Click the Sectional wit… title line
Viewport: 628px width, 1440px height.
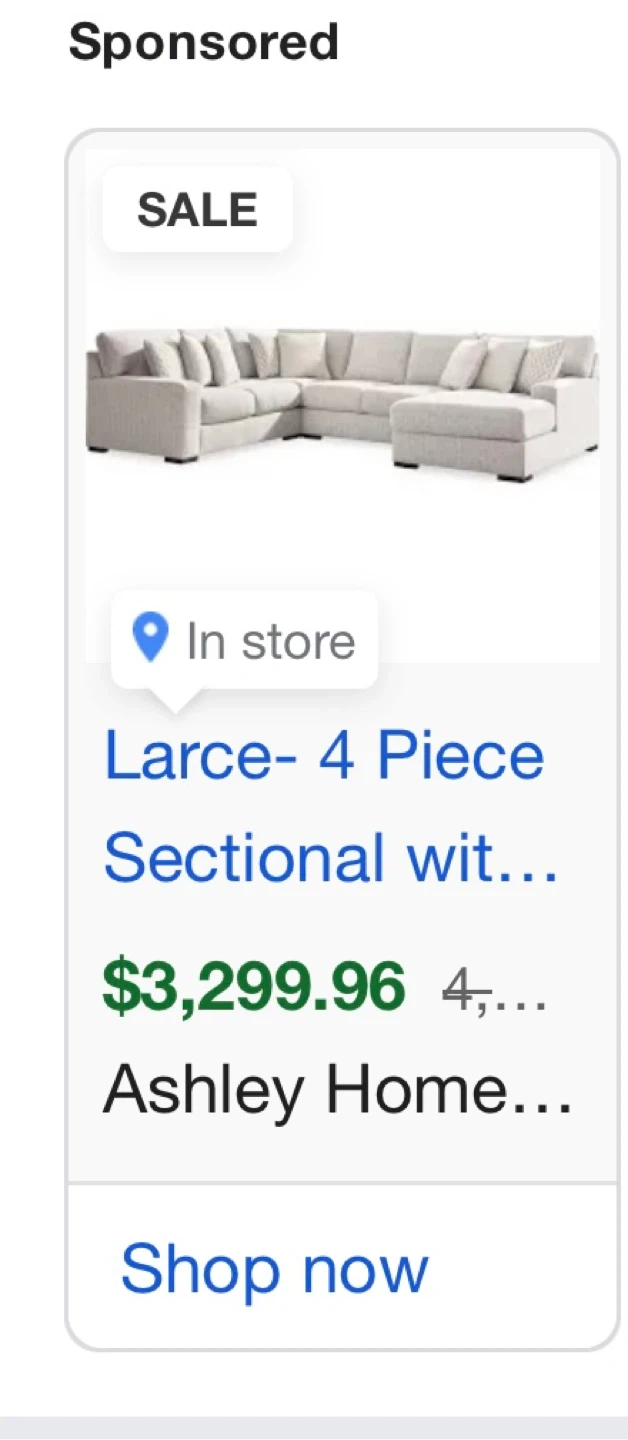[x=330, y=857]
